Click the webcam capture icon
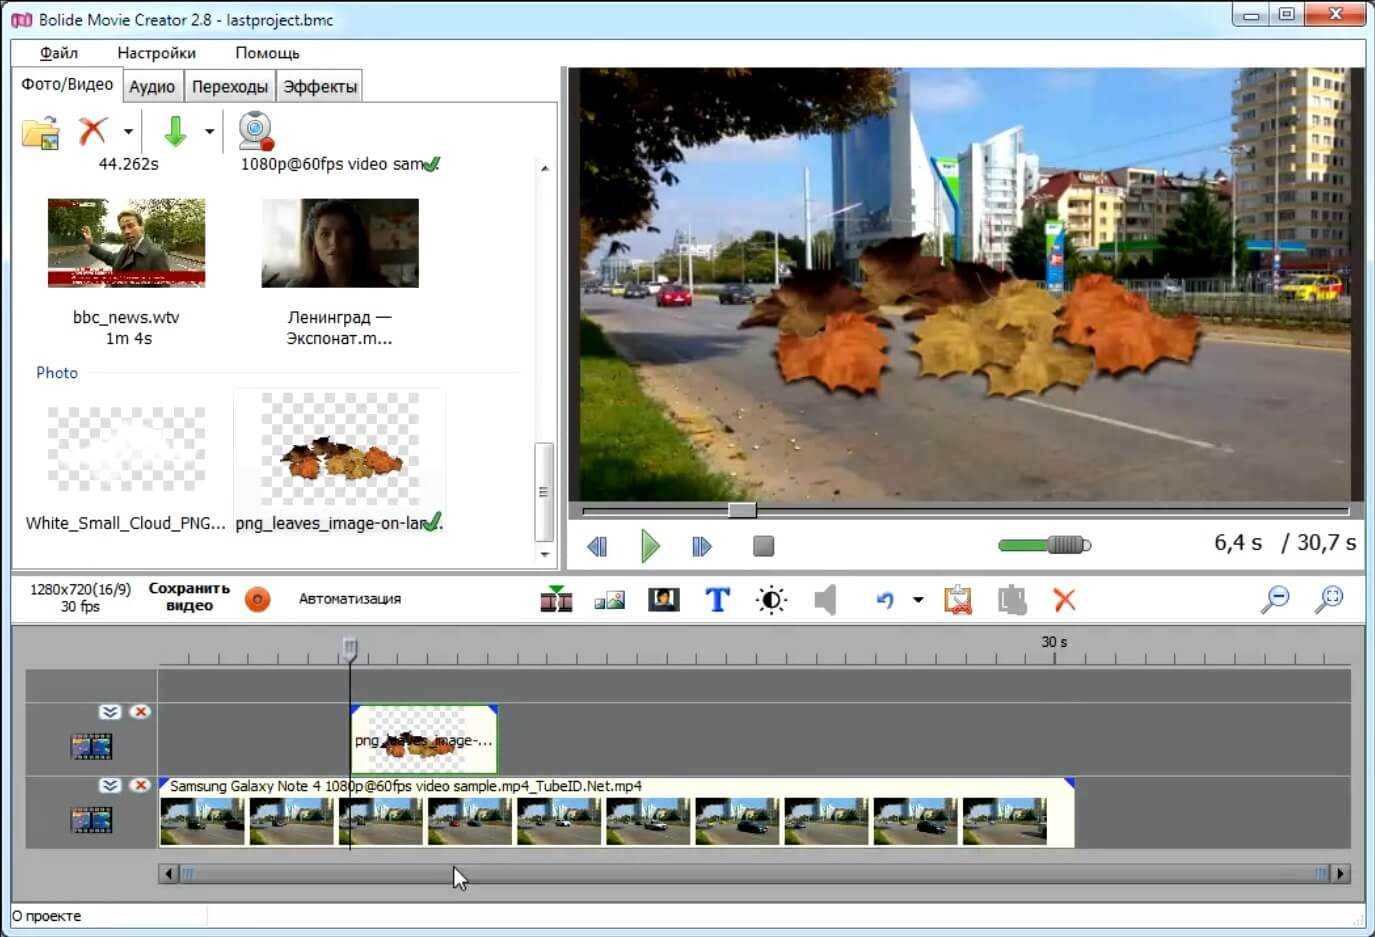 coord(256,130)
